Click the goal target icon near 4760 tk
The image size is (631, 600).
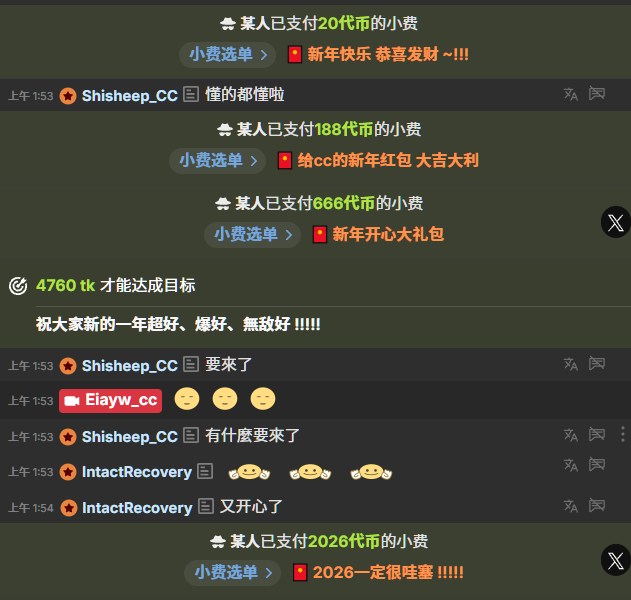click(18, 286)
